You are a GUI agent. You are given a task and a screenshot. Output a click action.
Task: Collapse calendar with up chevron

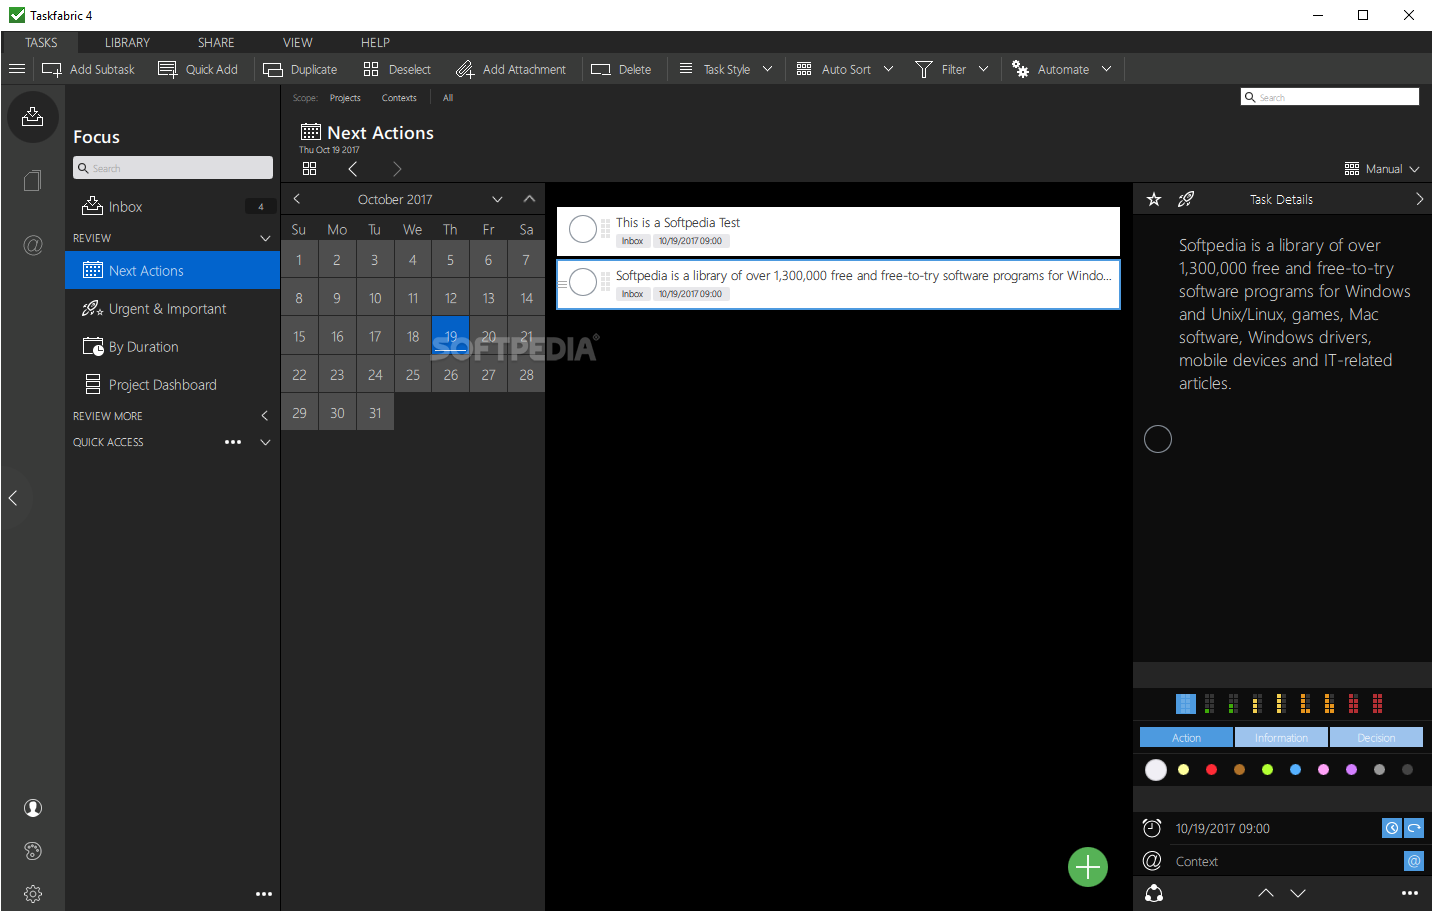[529, 199]
